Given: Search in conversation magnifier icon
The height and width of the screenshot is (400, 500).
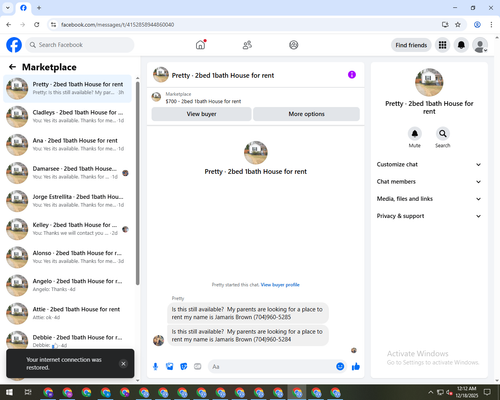Looking at the screenshot, I should [443, 134].
